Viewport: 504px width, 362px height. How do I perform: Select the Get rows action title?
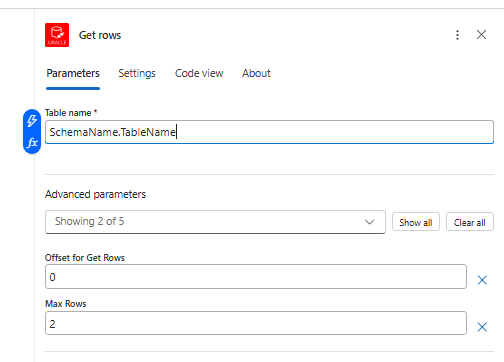click(100, 35)
